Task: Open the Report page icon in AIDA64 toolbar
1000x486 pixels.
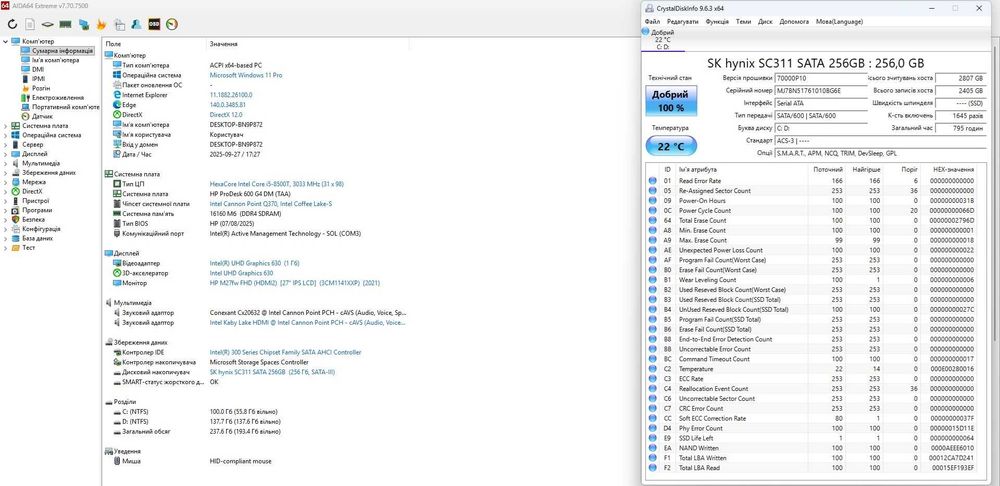Action: (29, 25)
